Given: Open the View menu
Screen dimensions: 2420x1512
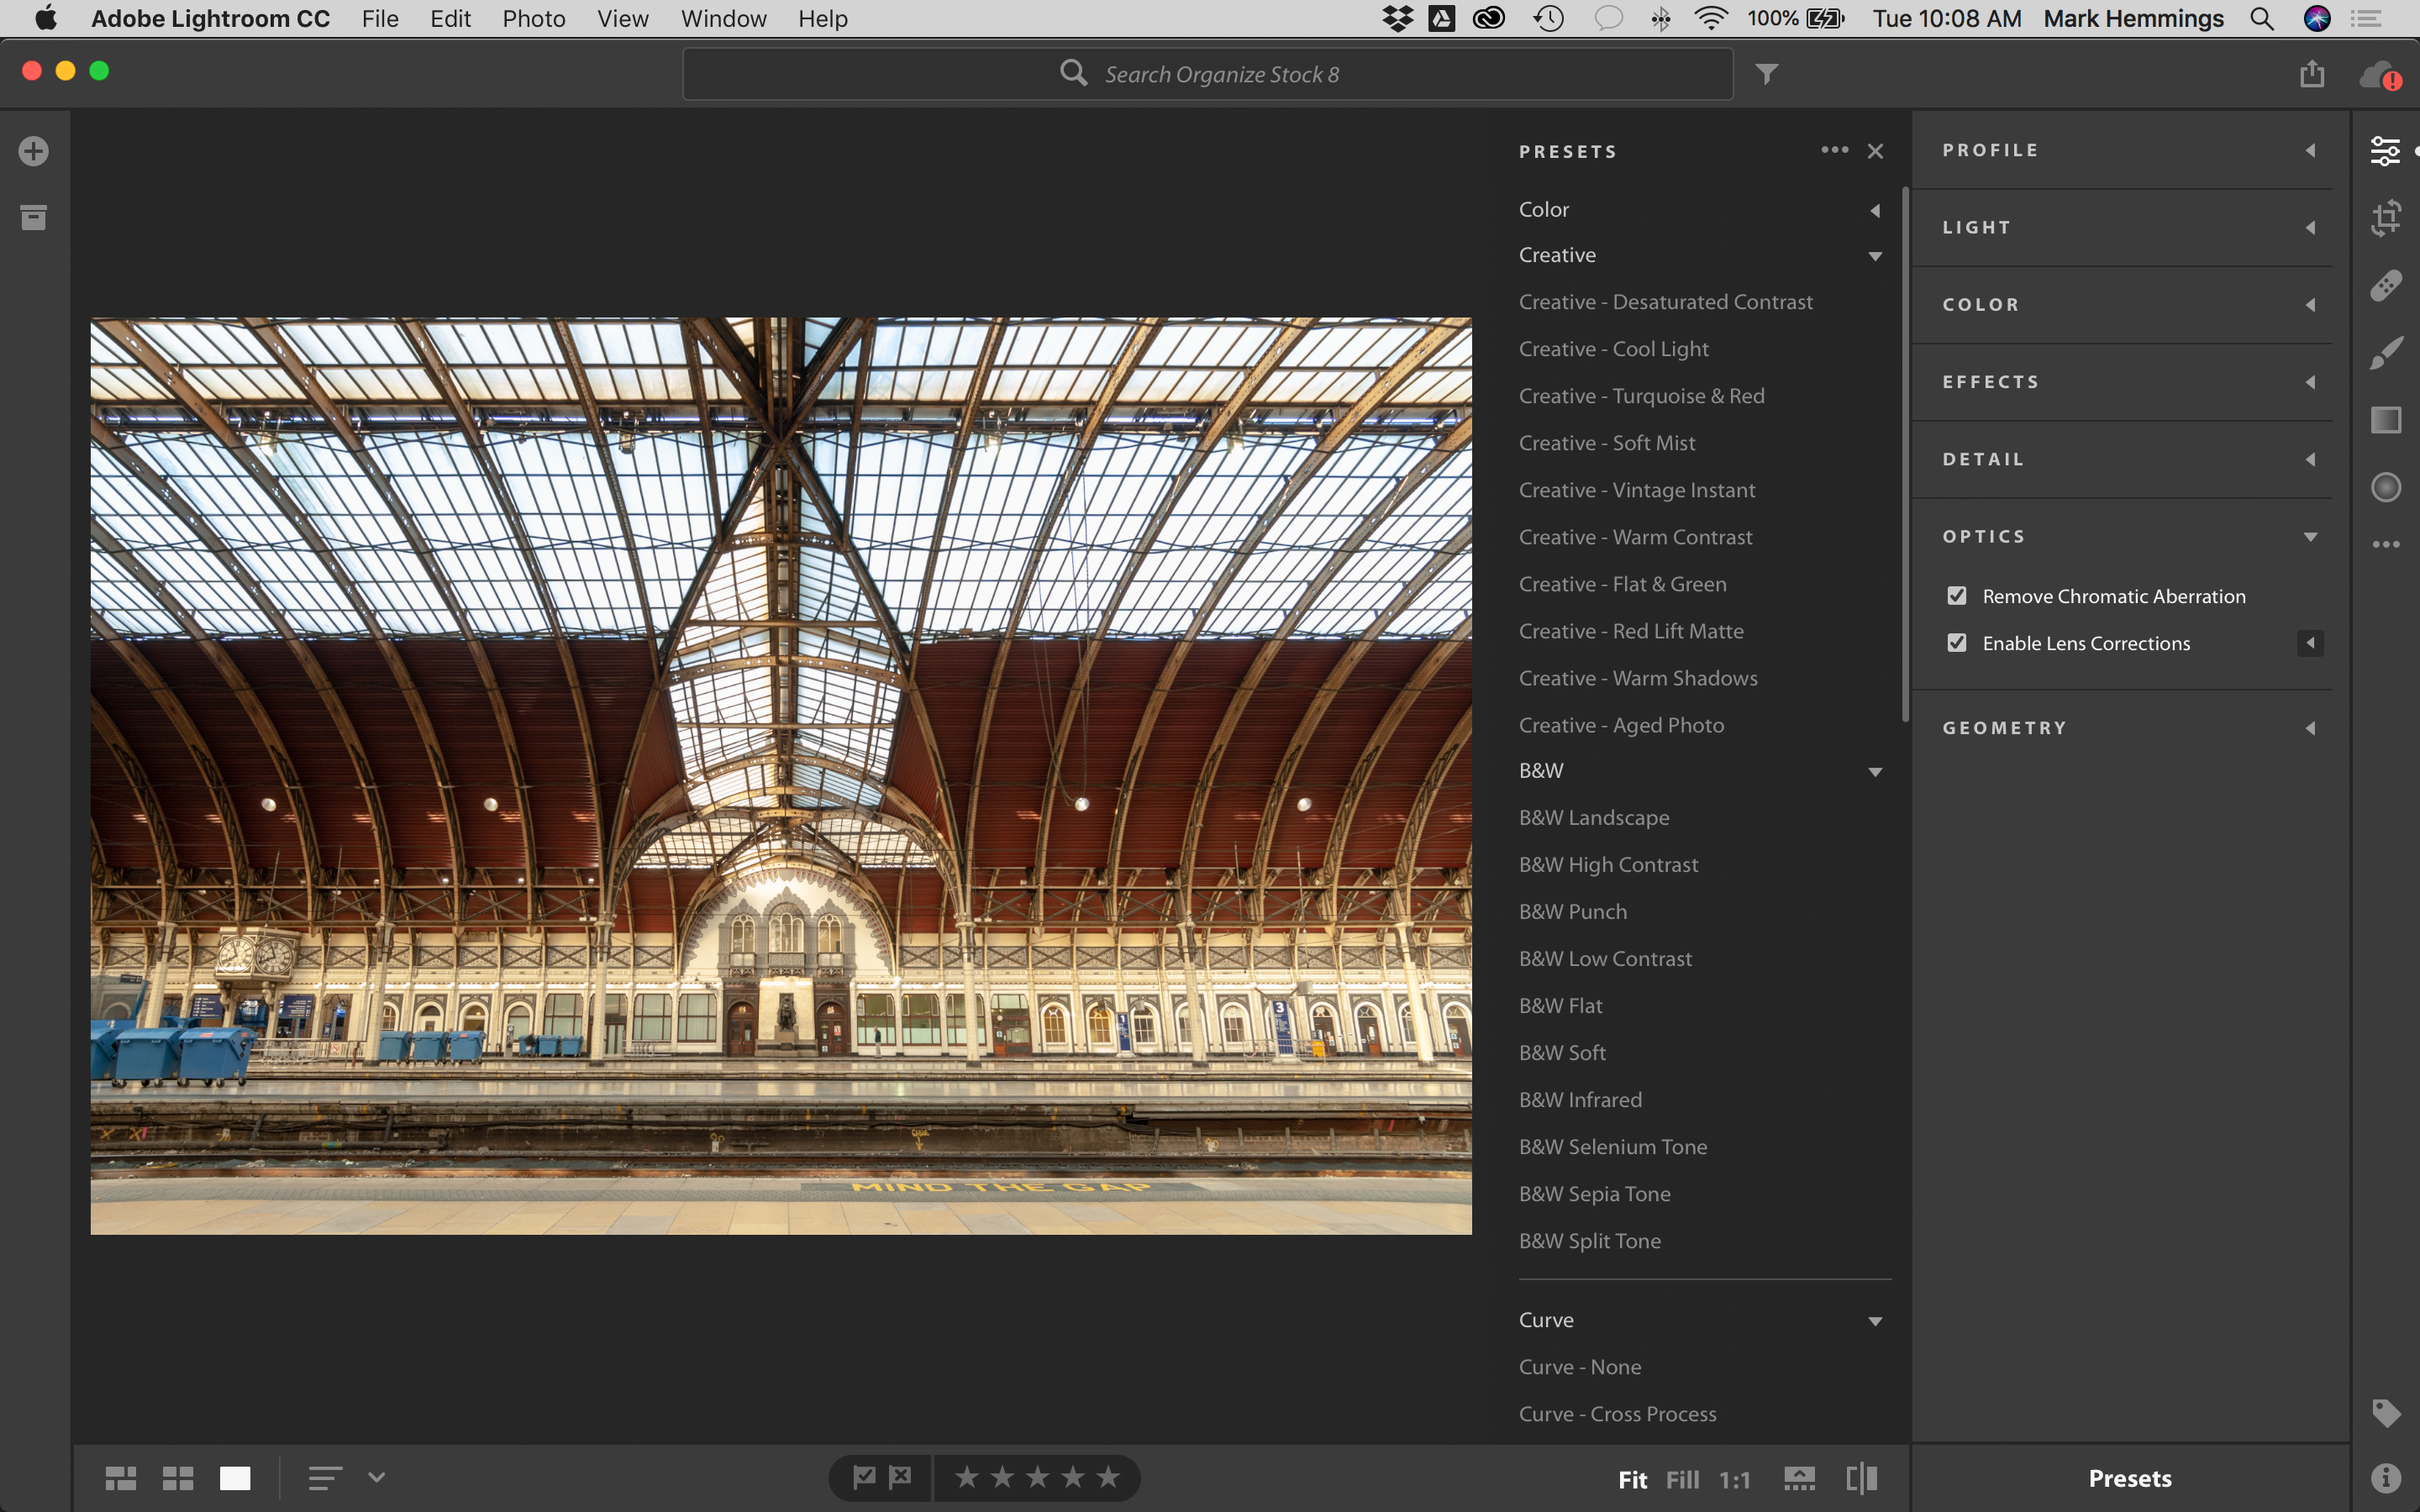Looking at the screenshot, I should tap(622, 19).
